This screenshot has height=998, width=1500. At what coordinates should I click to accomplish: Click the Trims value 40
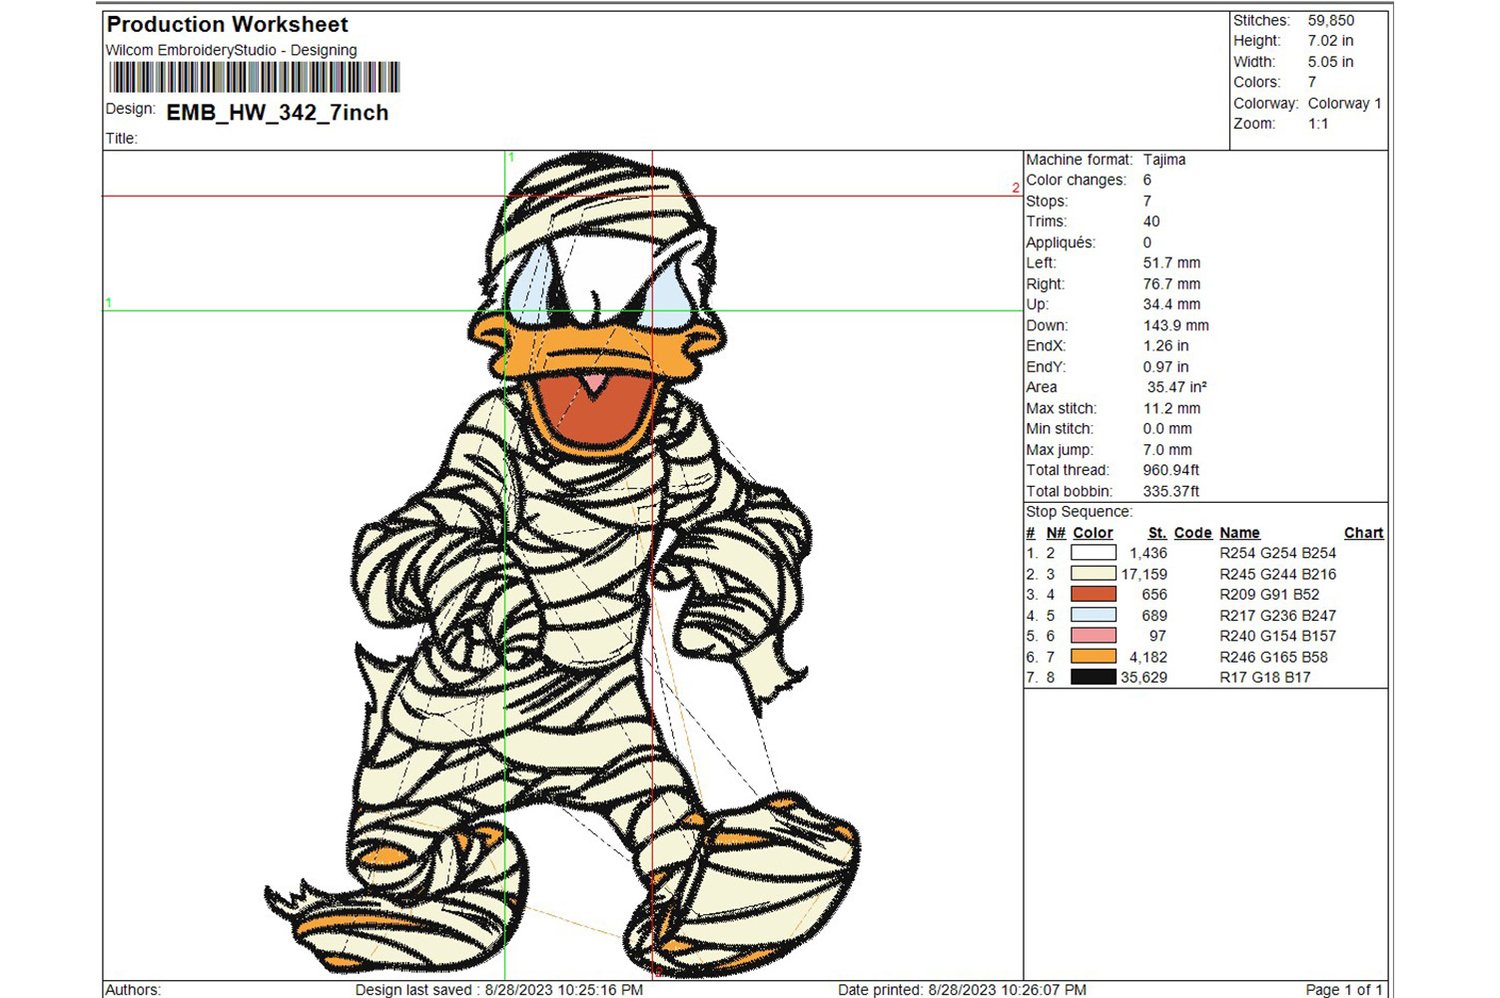point(1151,222)
